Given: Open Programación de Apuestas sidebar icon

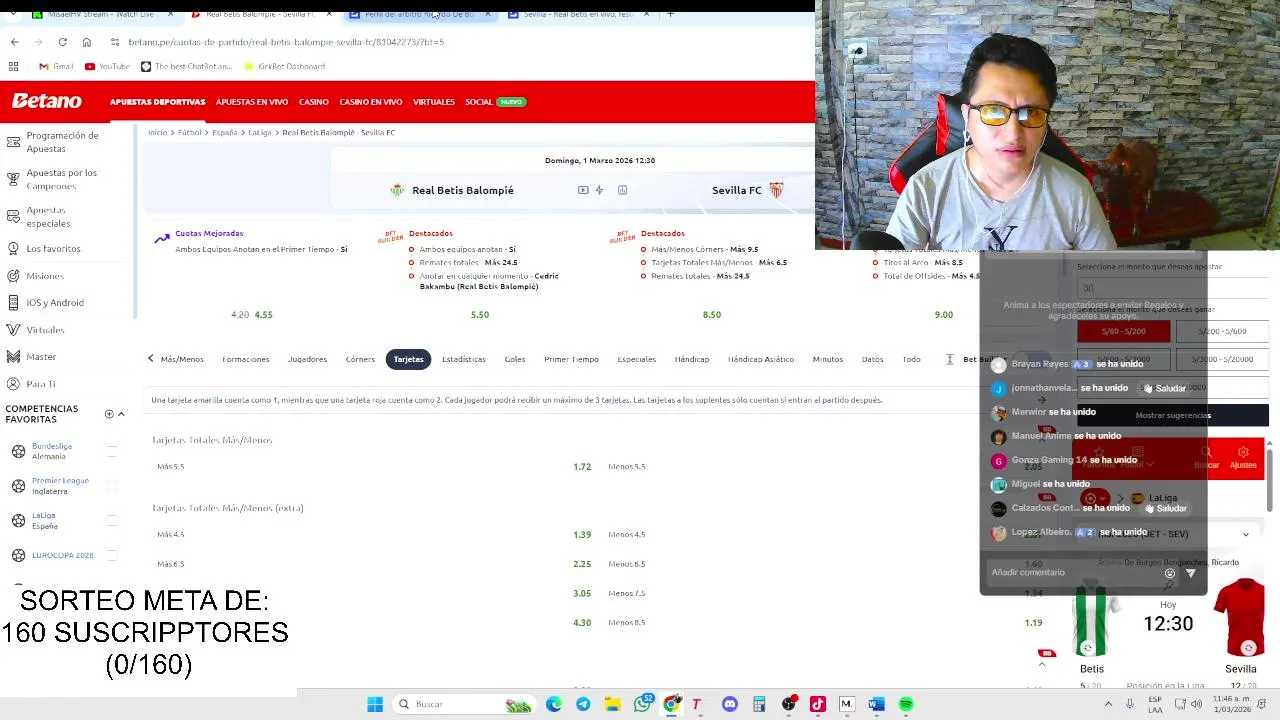Looking at the screenshot, I should click(x=13, y=142).
